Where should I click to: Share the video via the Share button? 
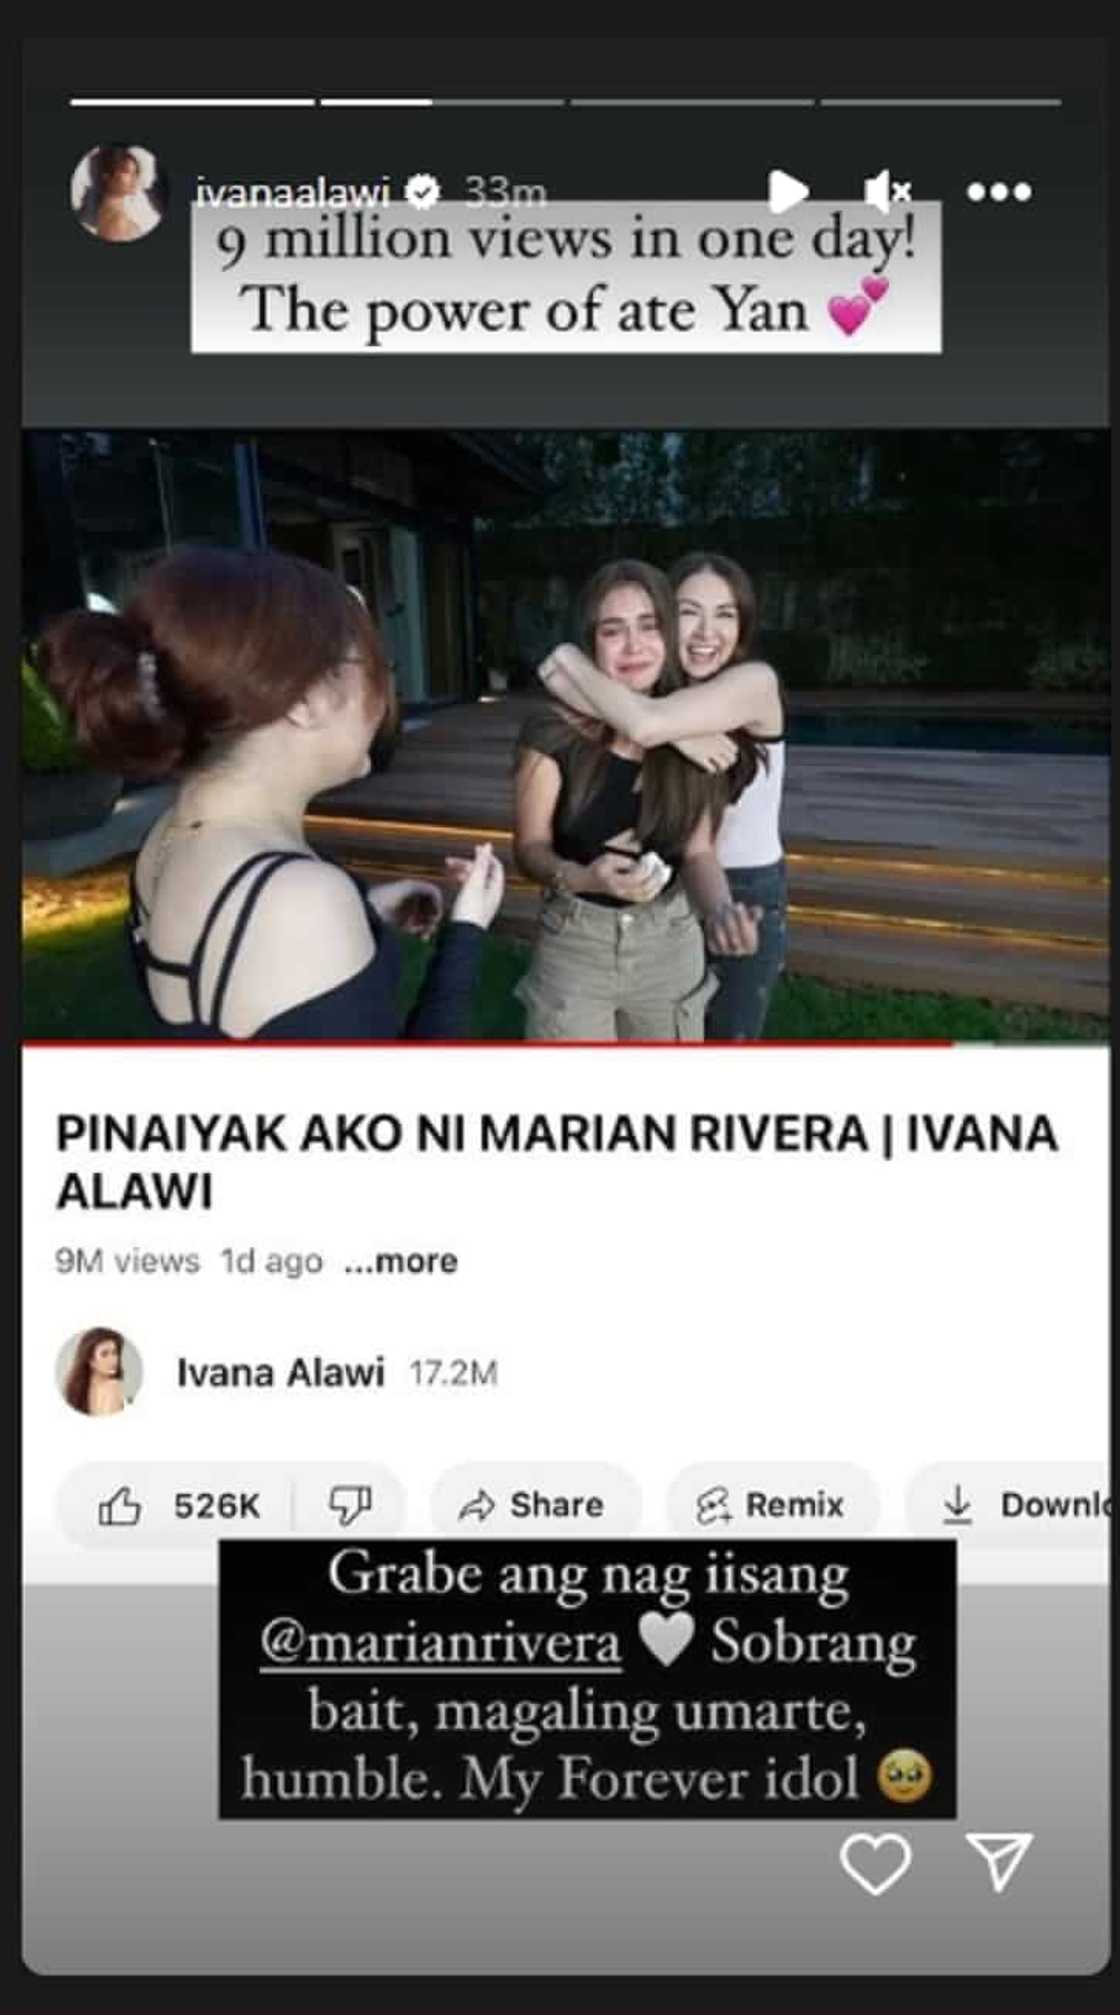pos(532,1505)
